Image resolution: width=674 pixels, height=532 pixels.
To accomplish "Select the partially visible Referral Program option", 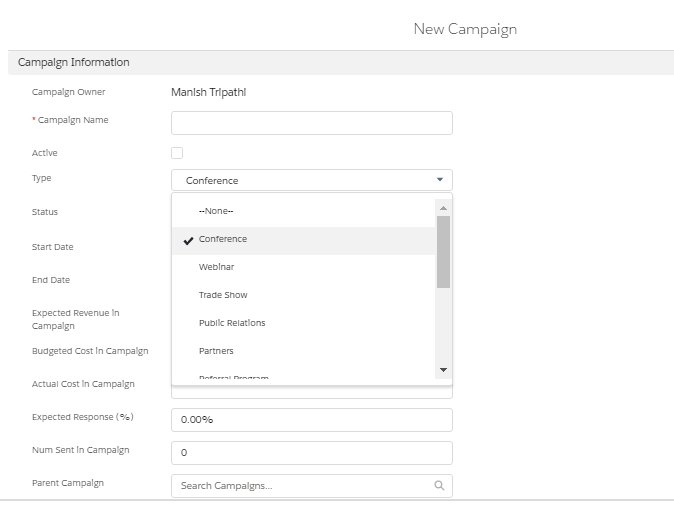I will pos(234,378).
